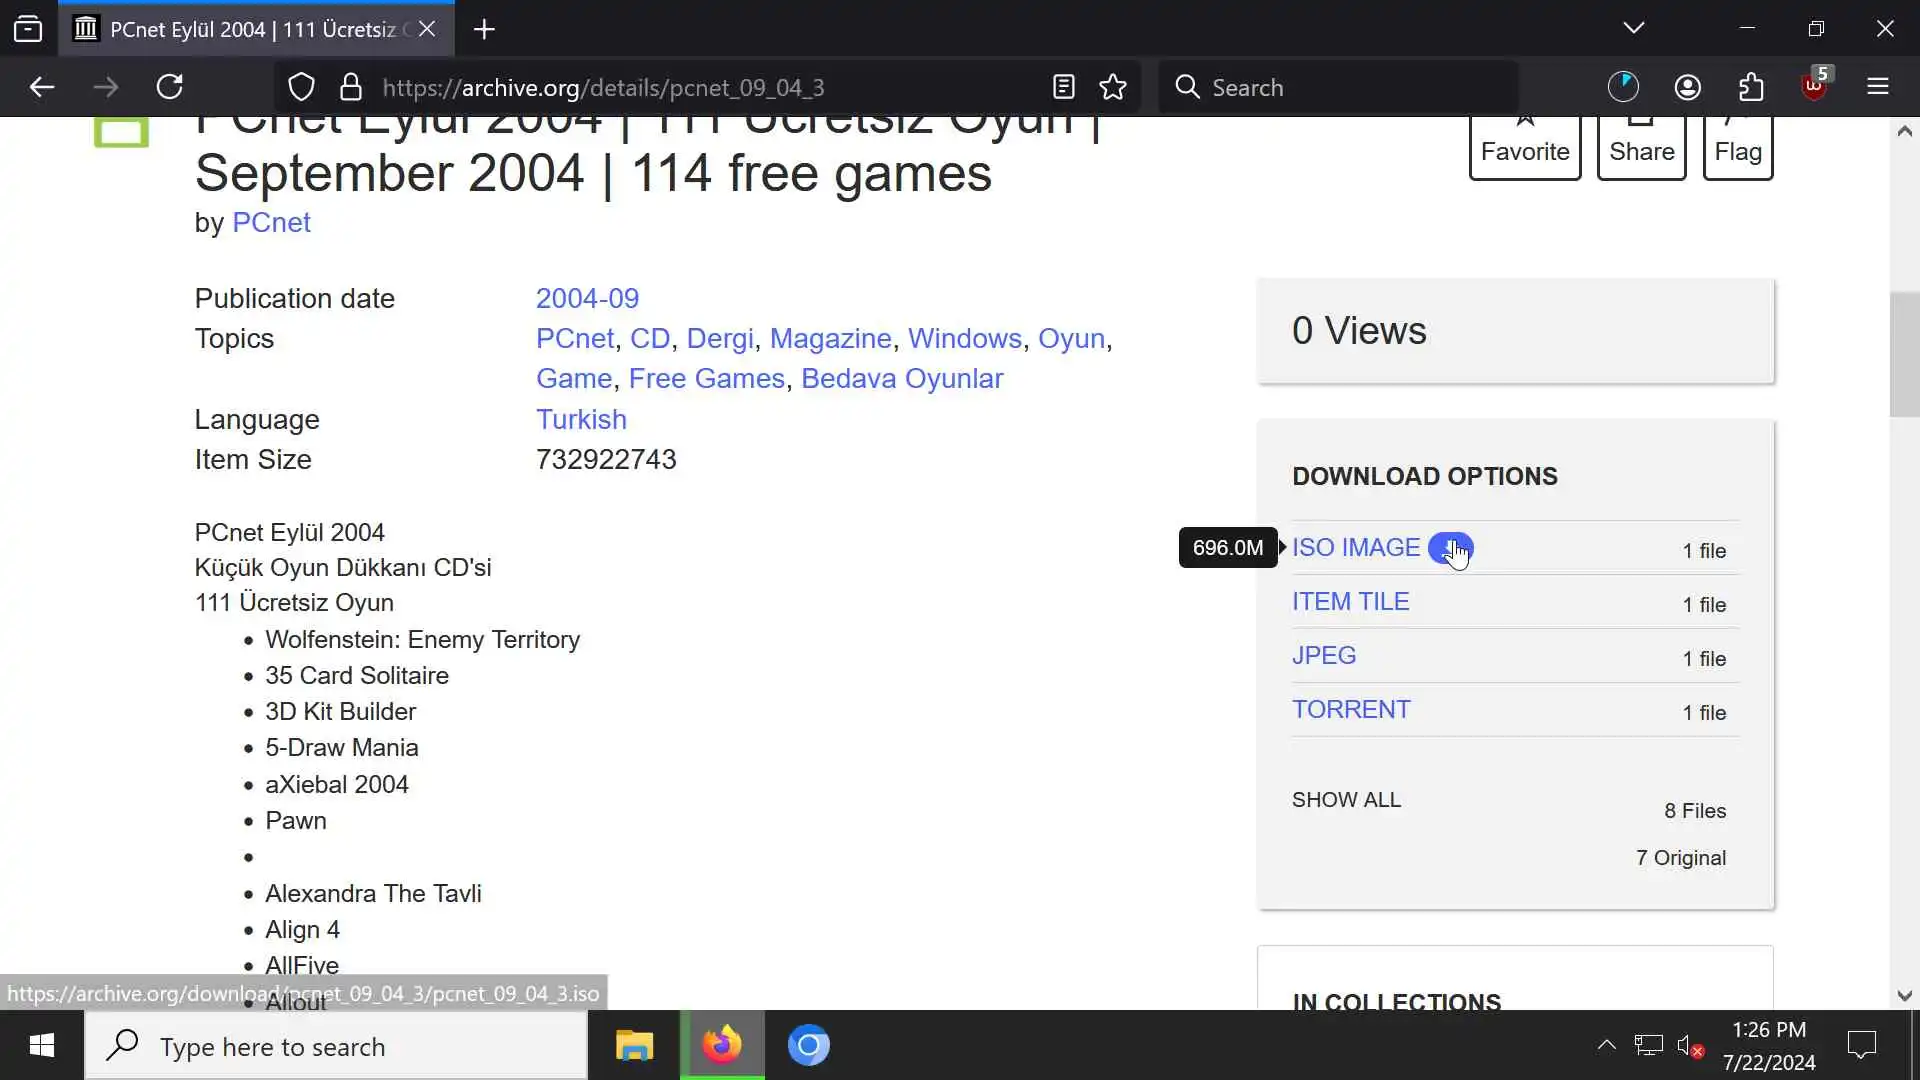Expand the list all tabs chevron
1920x1080 pixels.
pos(1633,28)
